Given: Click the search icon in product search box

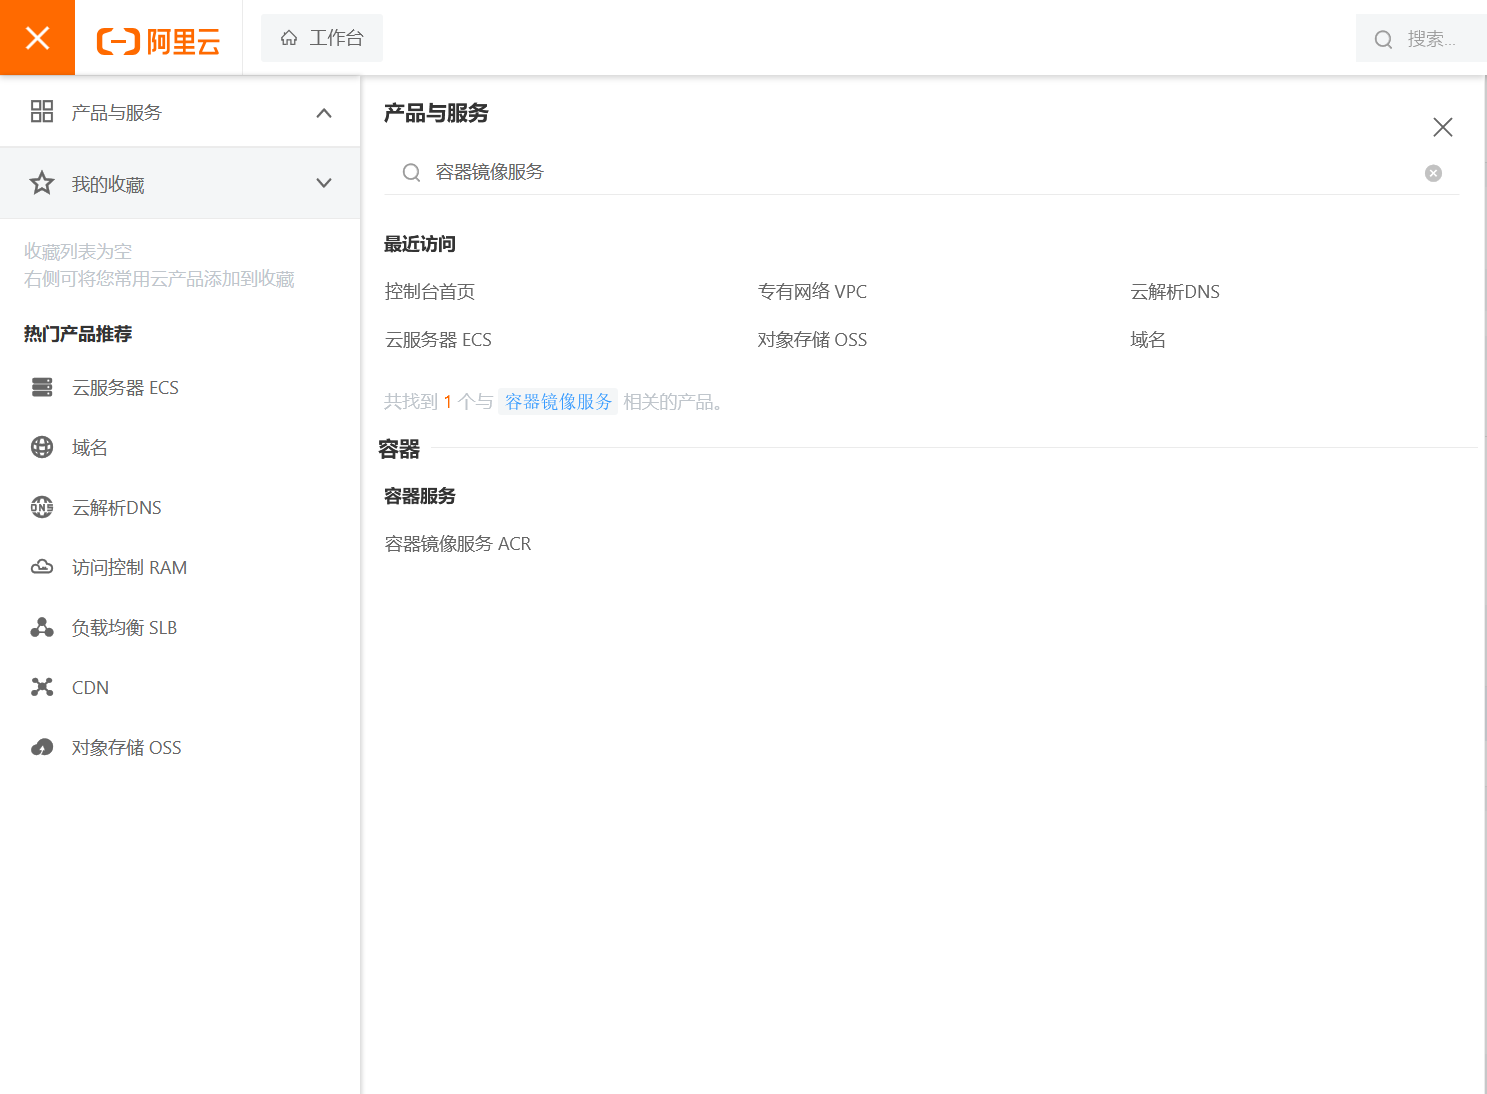Looking at the screenshot, I should click(411, 173).
